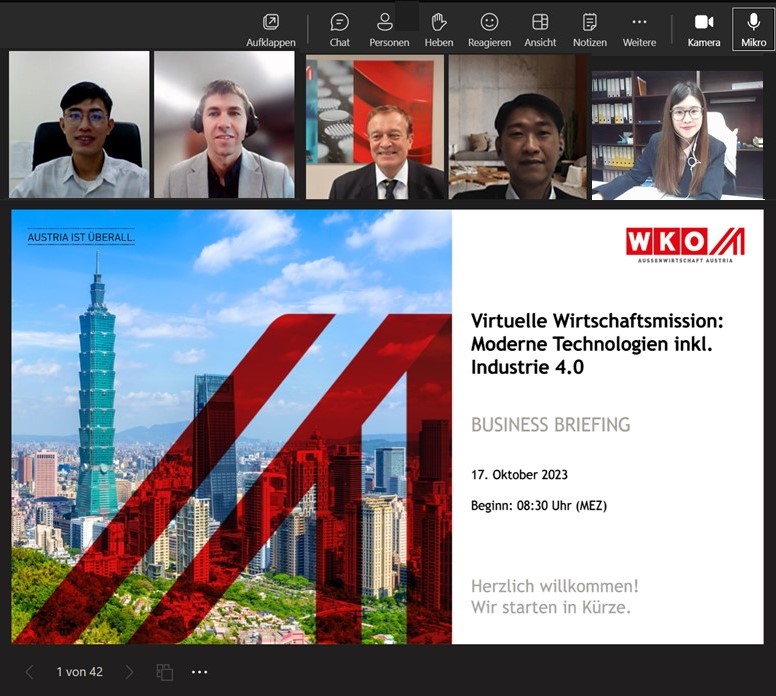Toggle the Kamera on or off

704,30
